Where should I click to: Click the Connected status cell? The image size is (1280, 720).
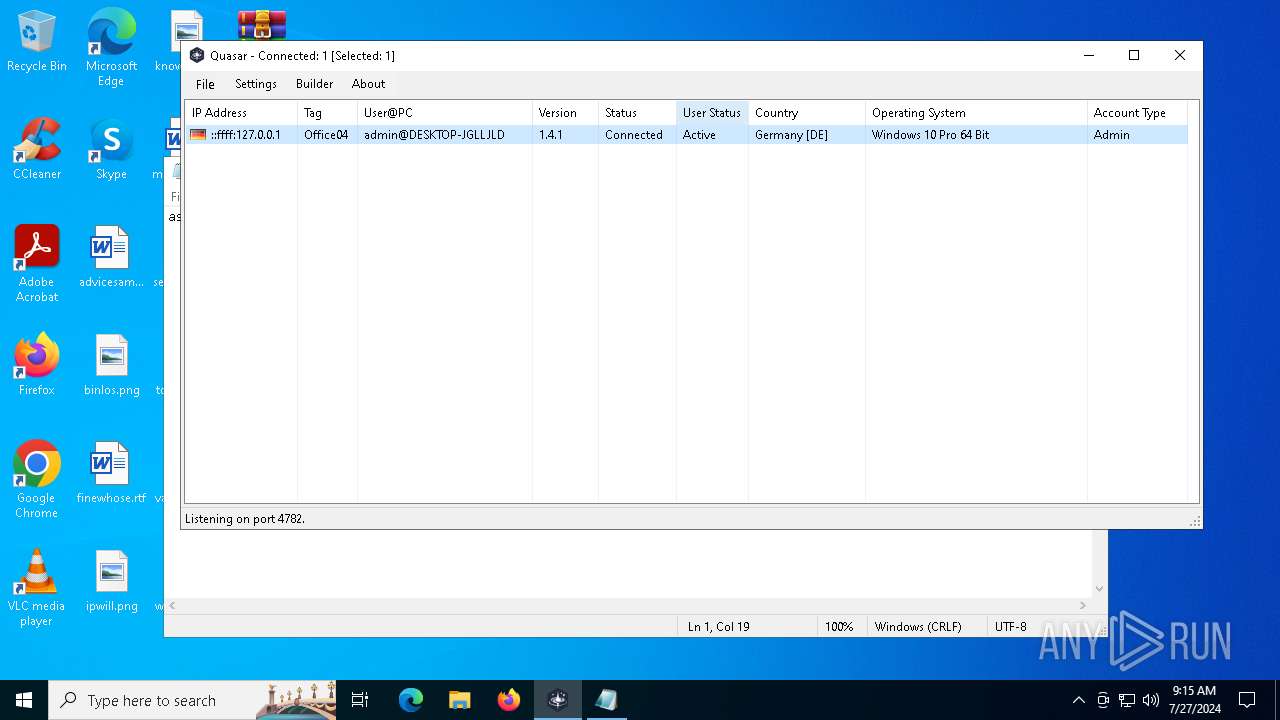click(x=633, y=135)
